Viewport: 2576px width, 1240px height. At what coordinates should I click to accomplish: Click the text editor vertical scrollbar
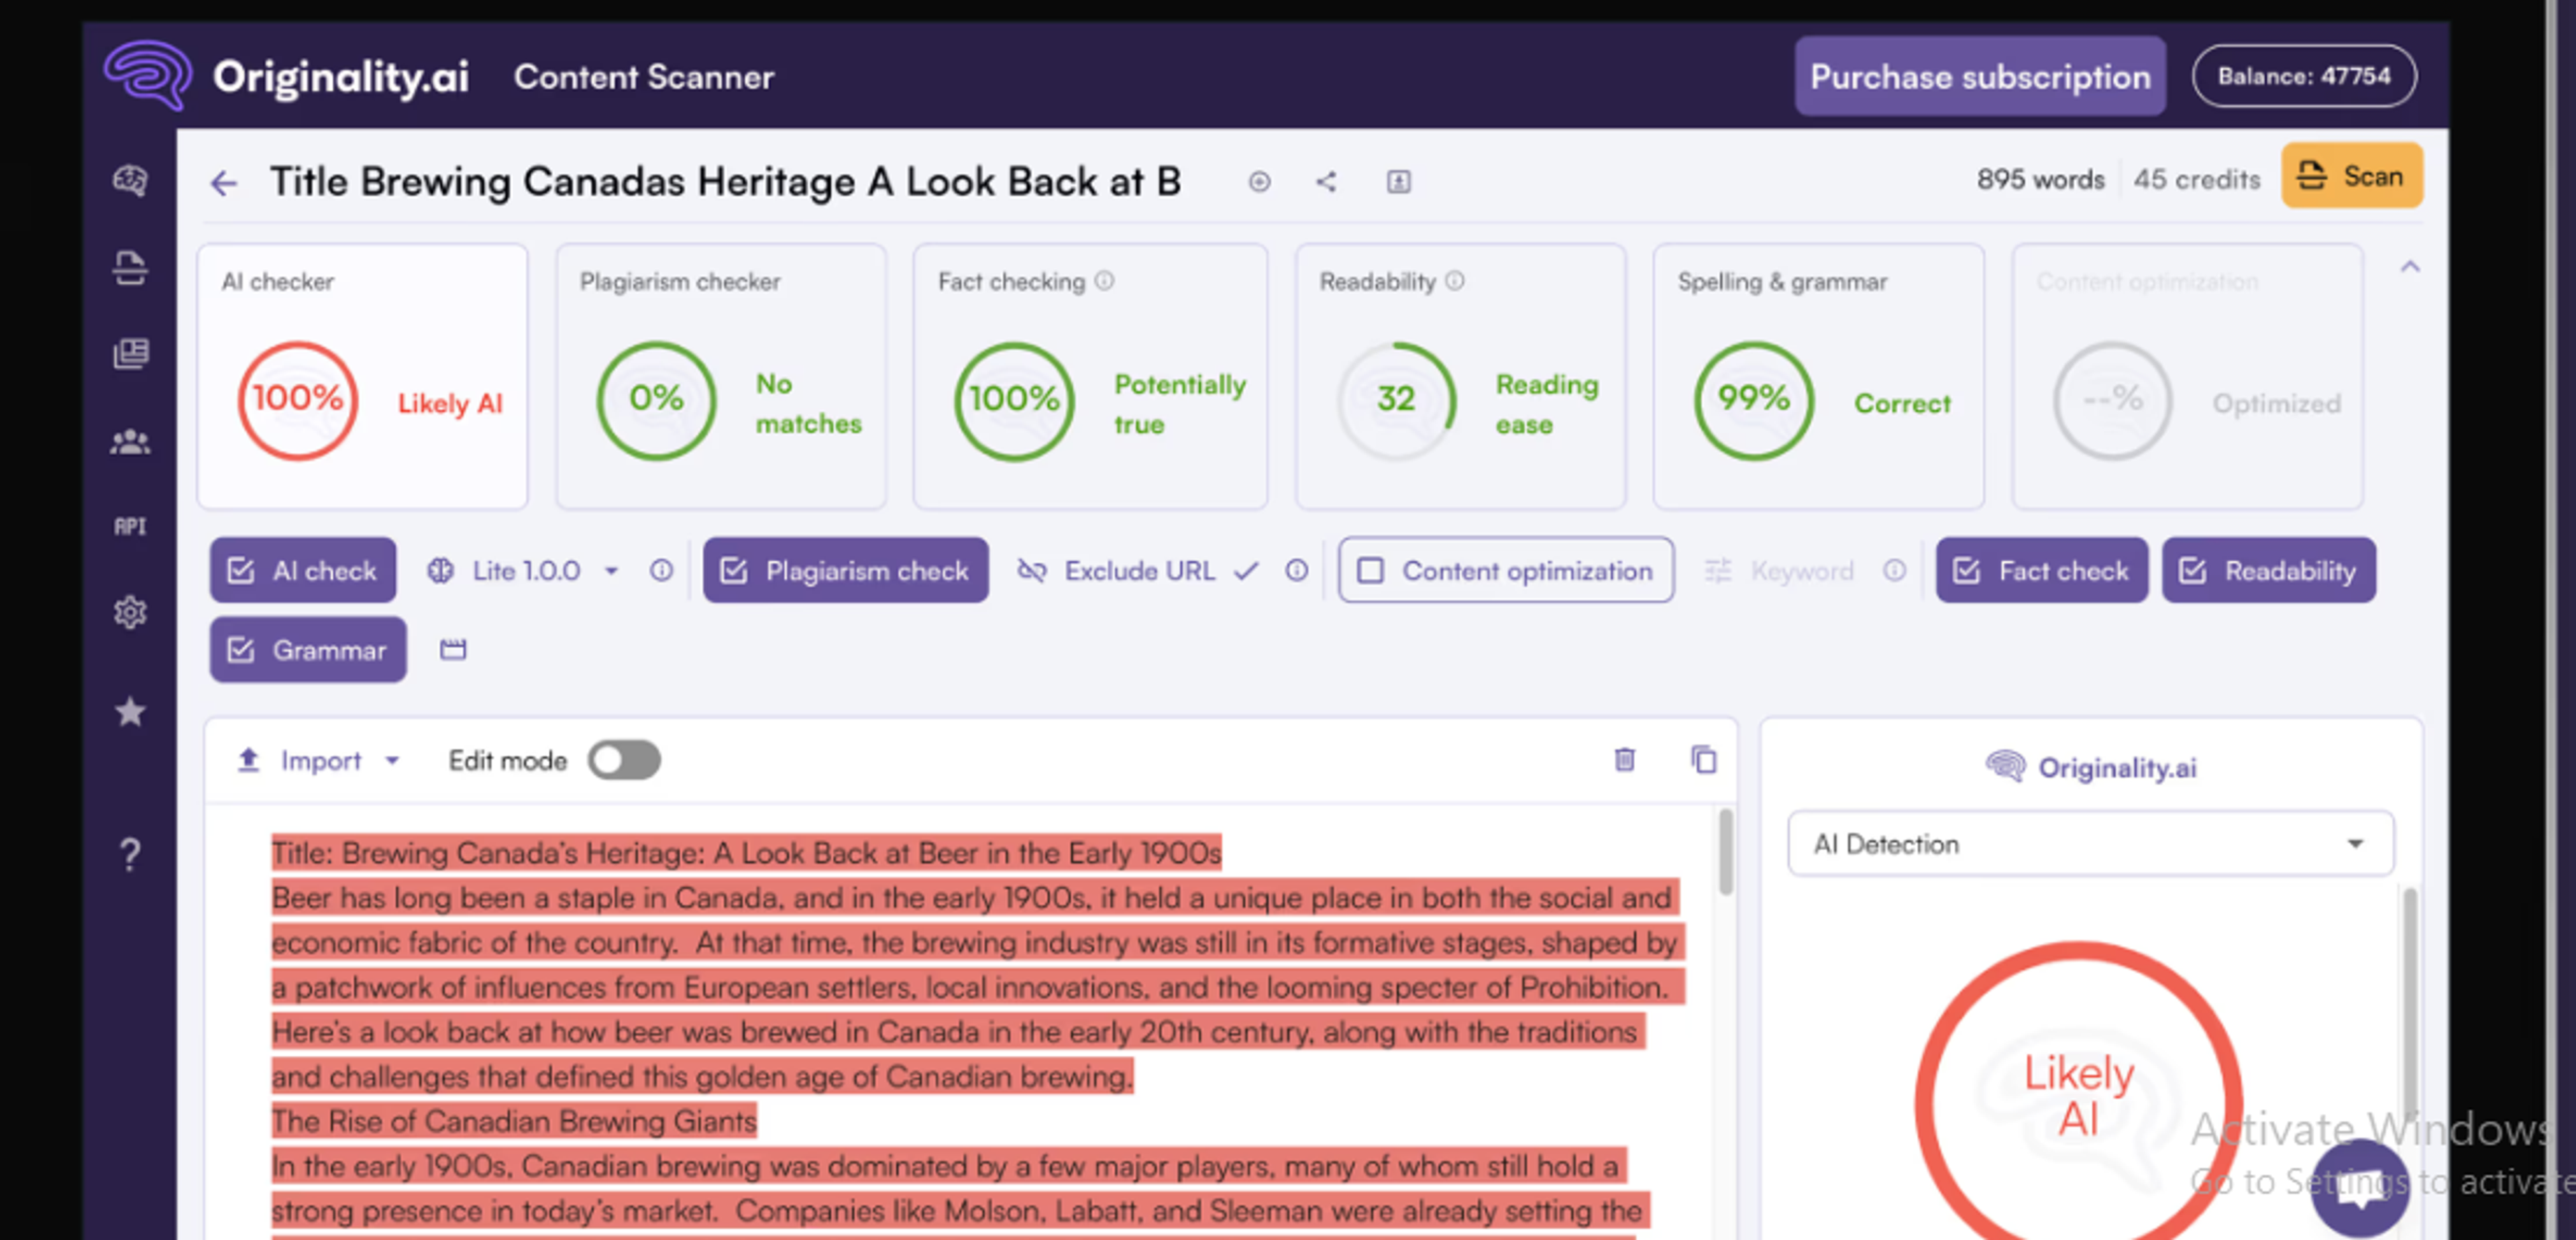pos(1726,852)
